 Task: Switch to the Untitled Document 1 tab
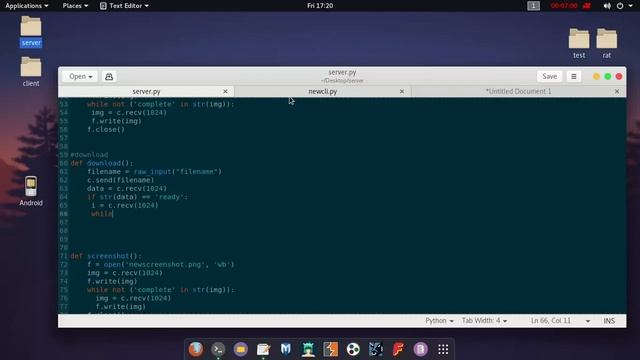coord(518,91)
